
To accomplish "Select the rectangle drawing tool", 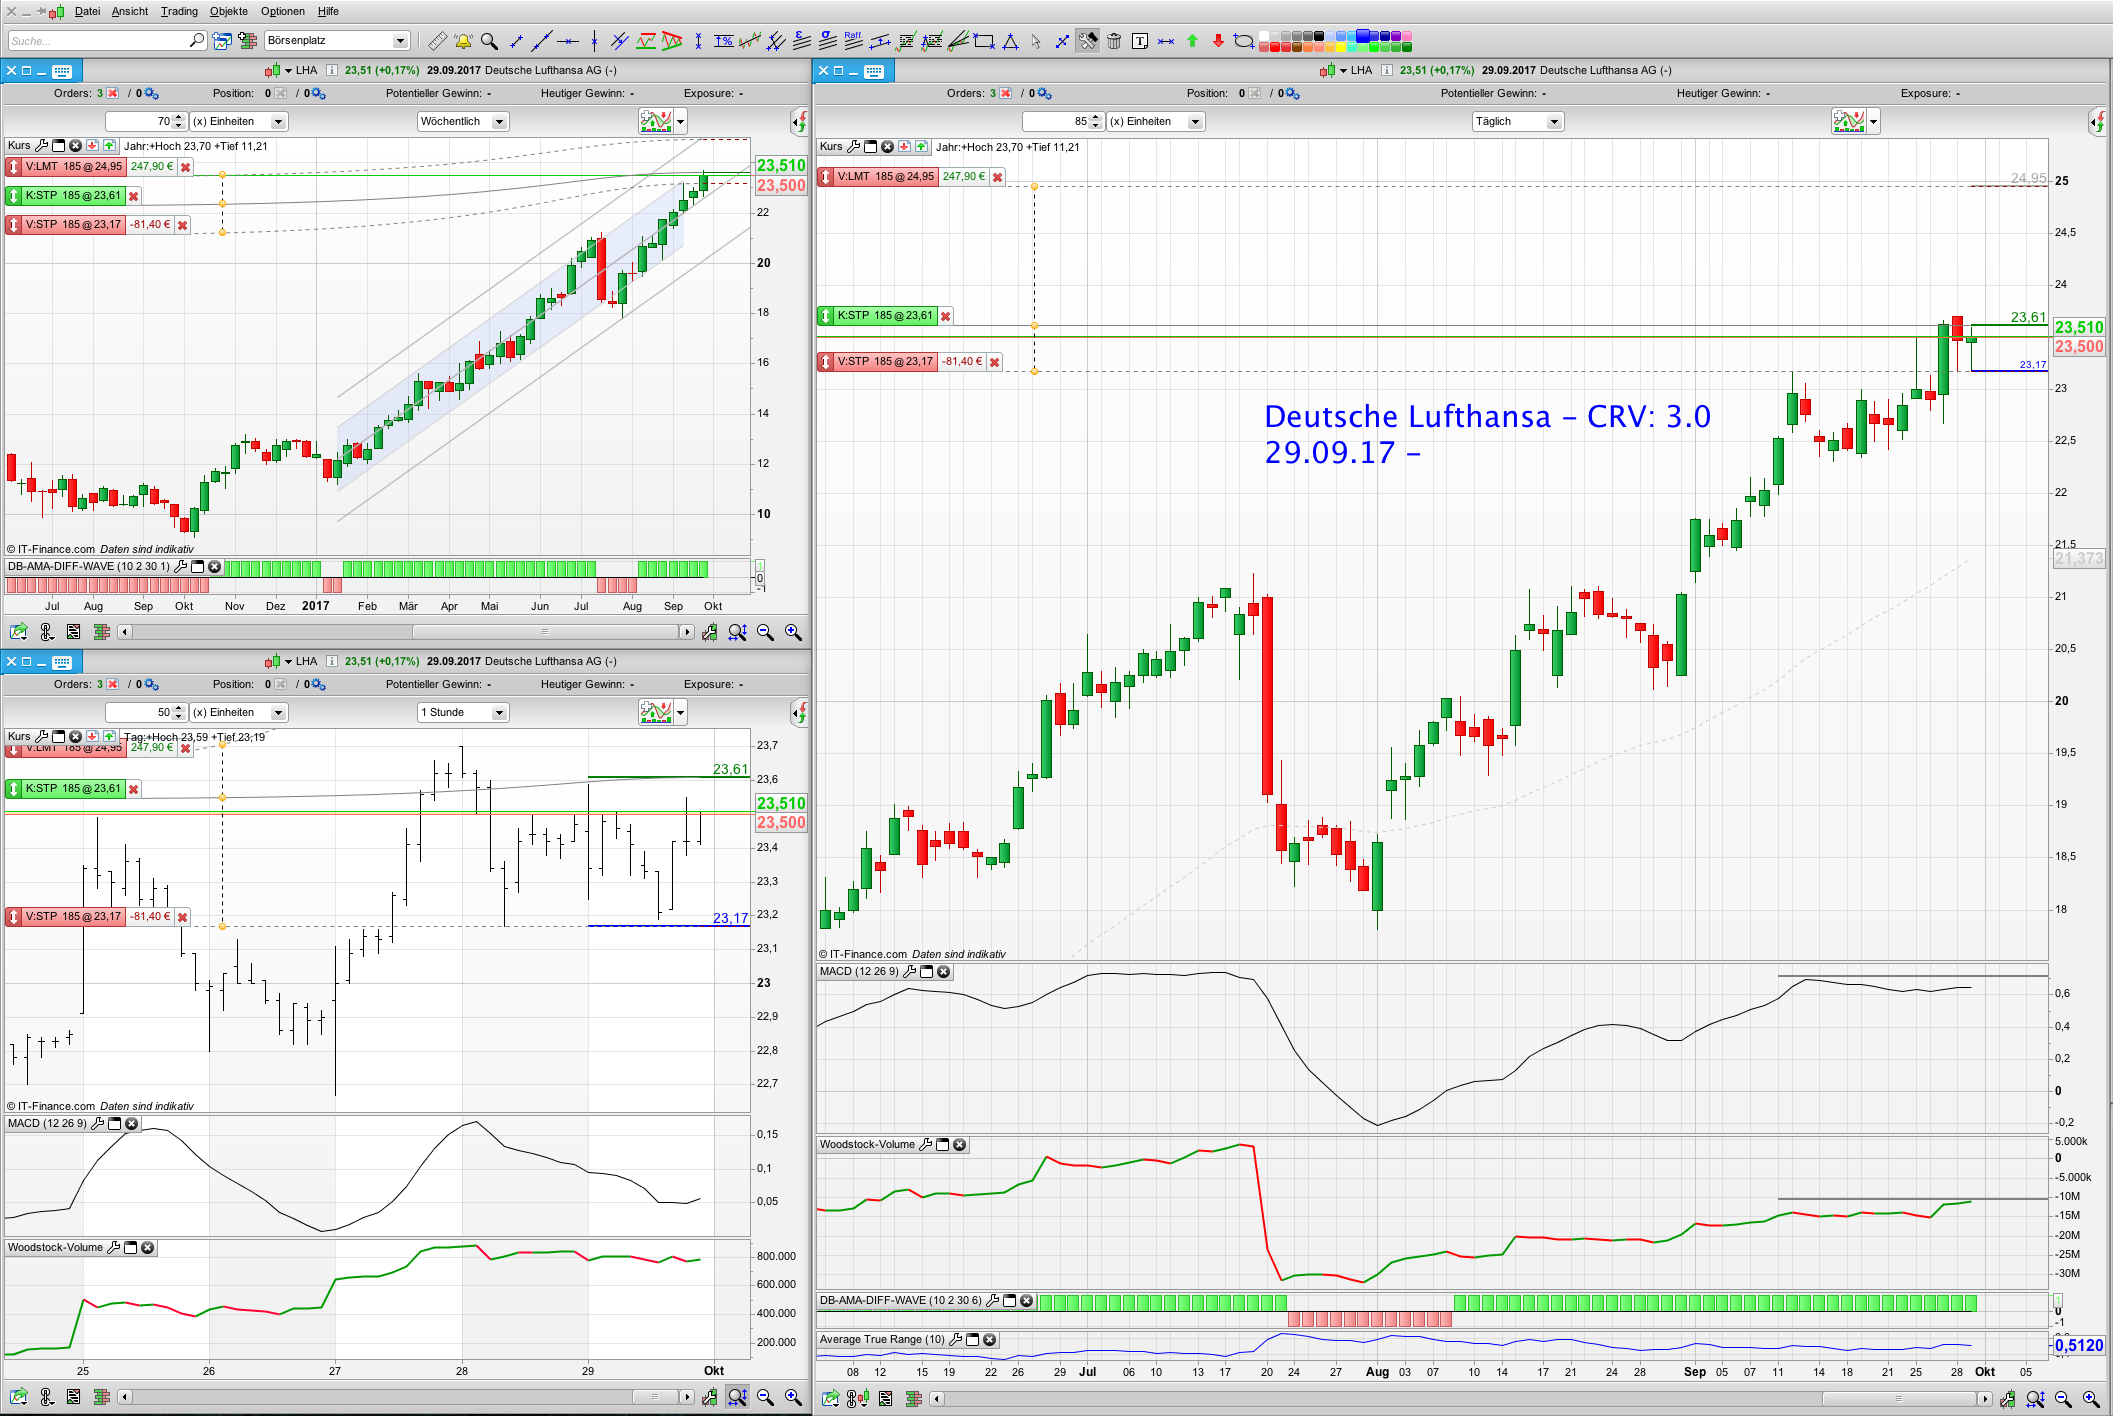I will click(x=984, y=41).
